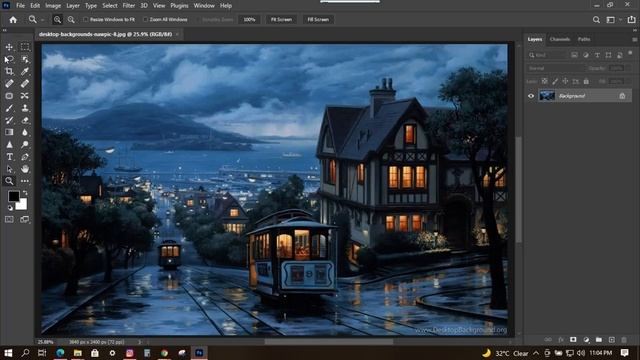Select the Eyedropper tool
640x360 pixels.
click(x=25, y=71)
